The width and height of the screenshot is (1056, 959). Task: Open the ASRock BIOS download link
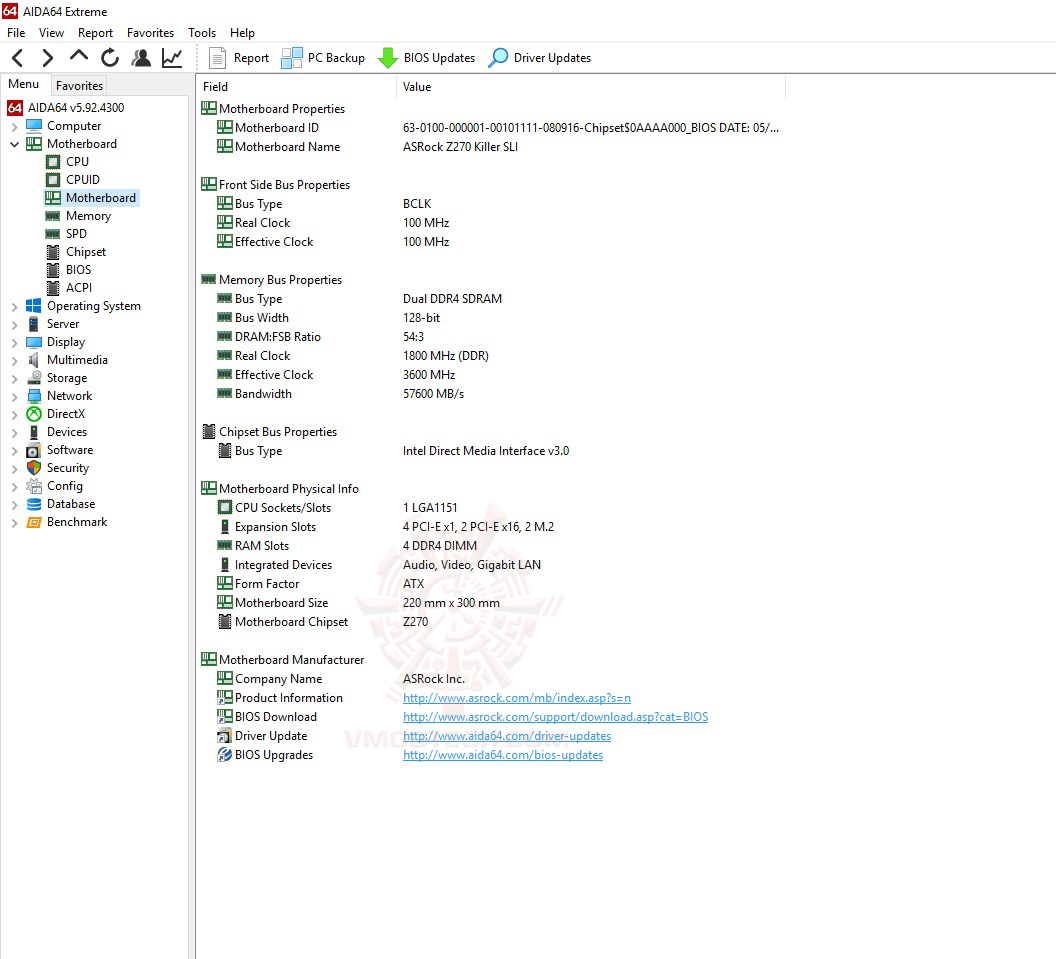556,717
